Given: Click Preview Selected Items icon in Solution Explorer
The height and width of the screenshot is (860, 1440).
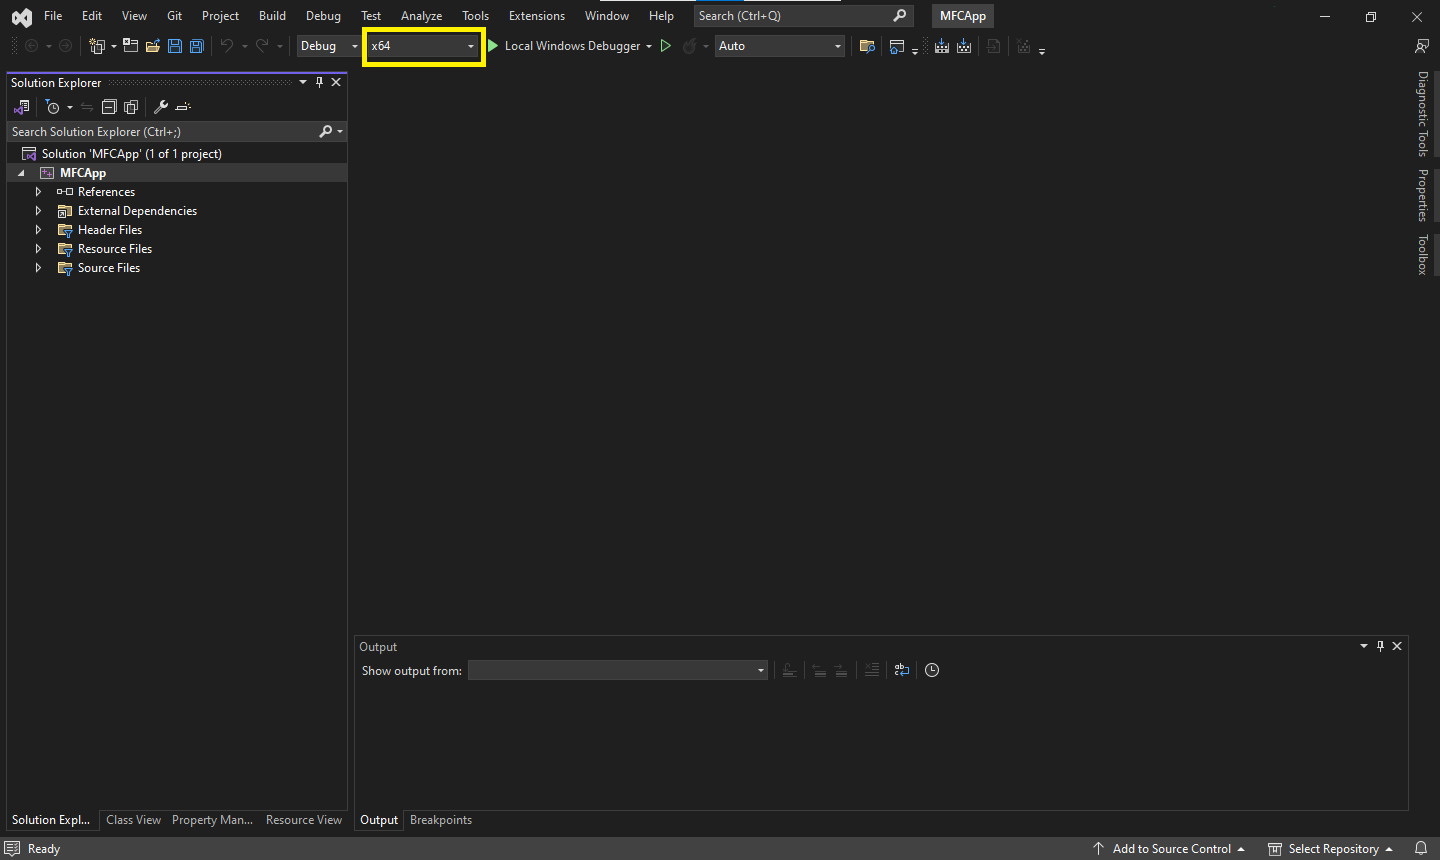Looking at the screenshot, I should point(183,107).
